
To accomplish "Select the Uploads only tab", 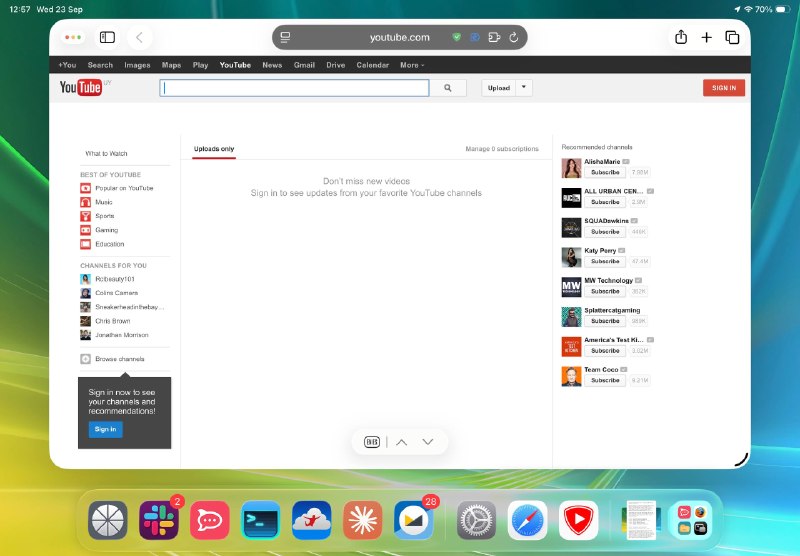I will click(214, 149).
